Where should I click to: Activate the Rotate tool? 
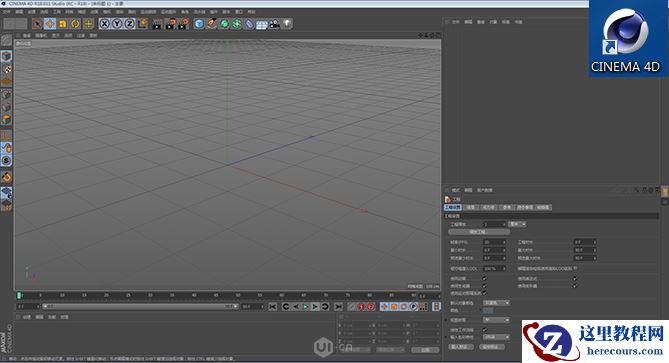(x=76, y=24)
